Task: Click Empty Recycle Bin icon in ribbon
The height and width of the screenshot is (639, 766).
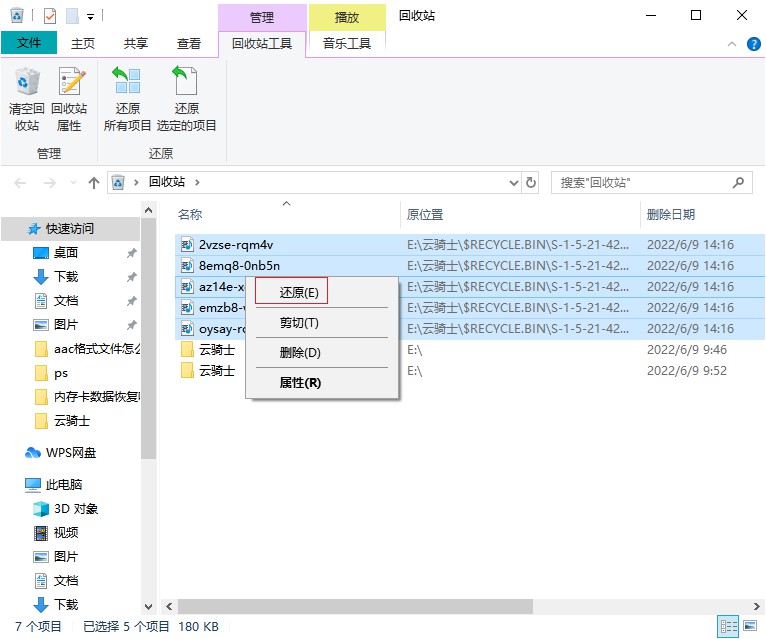Action: [27, 81]
